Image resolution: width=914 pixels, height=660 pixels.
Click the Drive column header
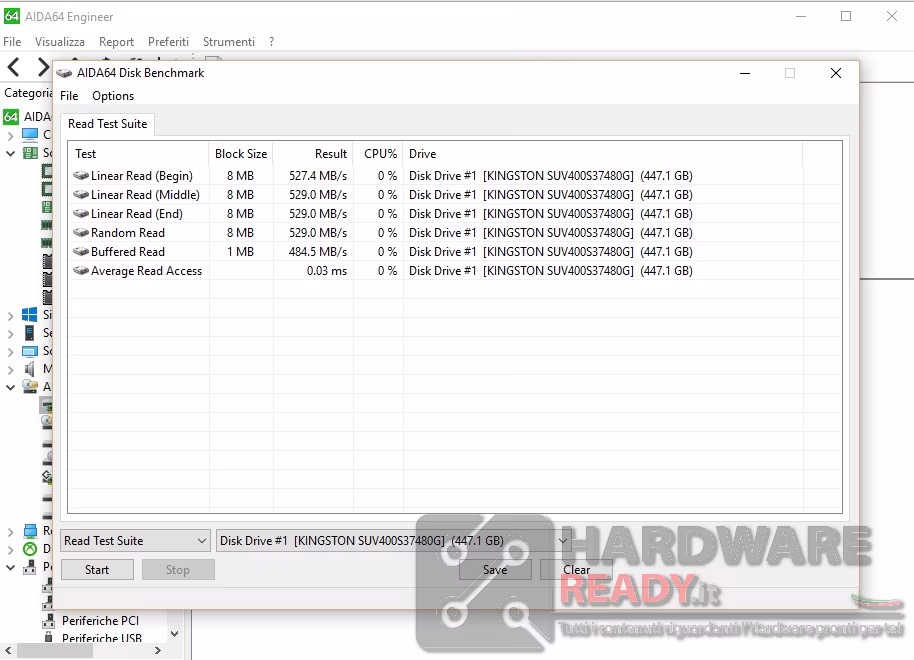pyautogui.click(x=603, y=154)
